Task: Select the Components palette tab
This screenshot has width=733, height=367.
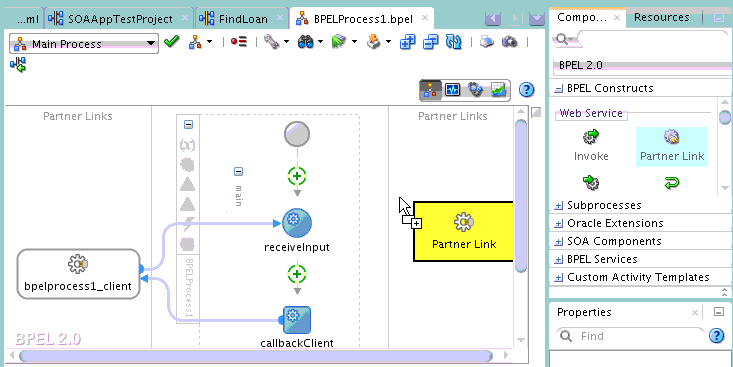Action: [x=582, y=17]
